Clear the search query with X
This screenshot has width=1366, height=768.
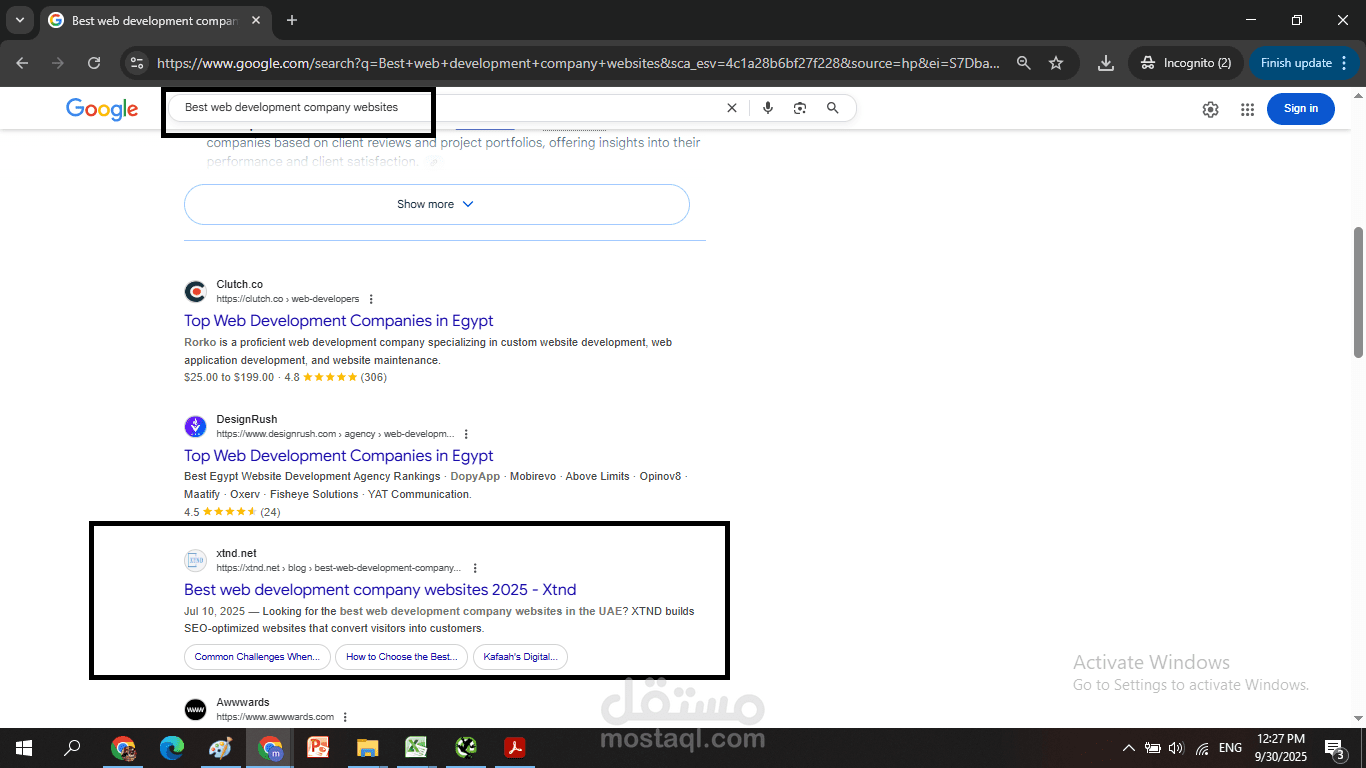731,108
